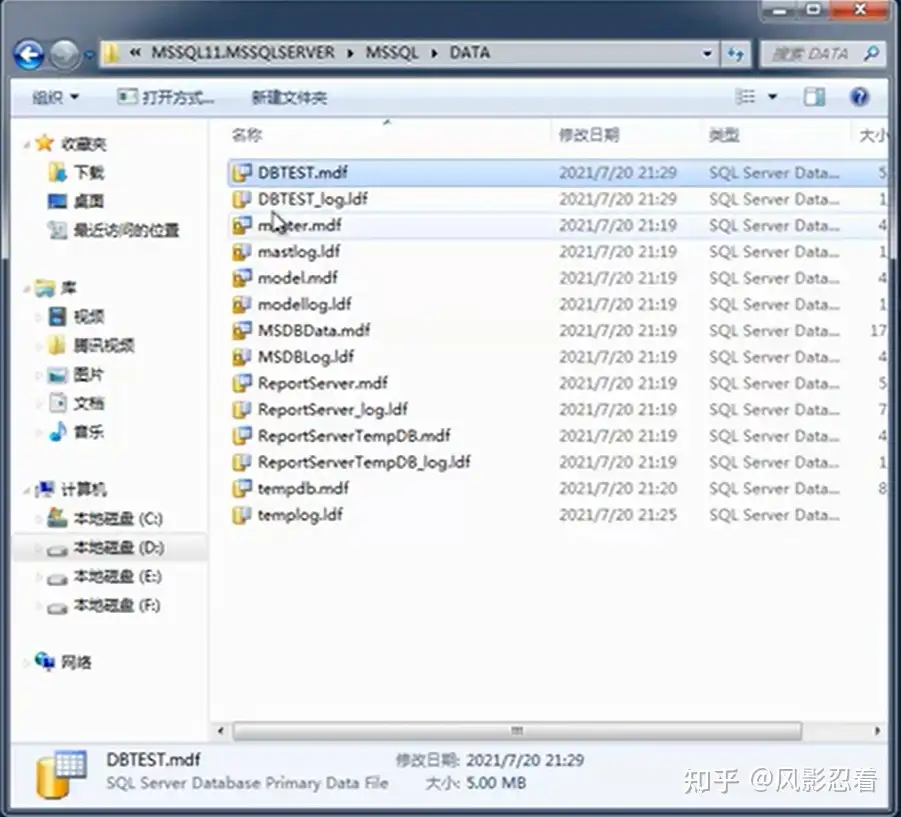Collapse the 收藏夹 favorites group
This screenshot has height=817, width=901.
pyautogui.click(x=26, y=144)
